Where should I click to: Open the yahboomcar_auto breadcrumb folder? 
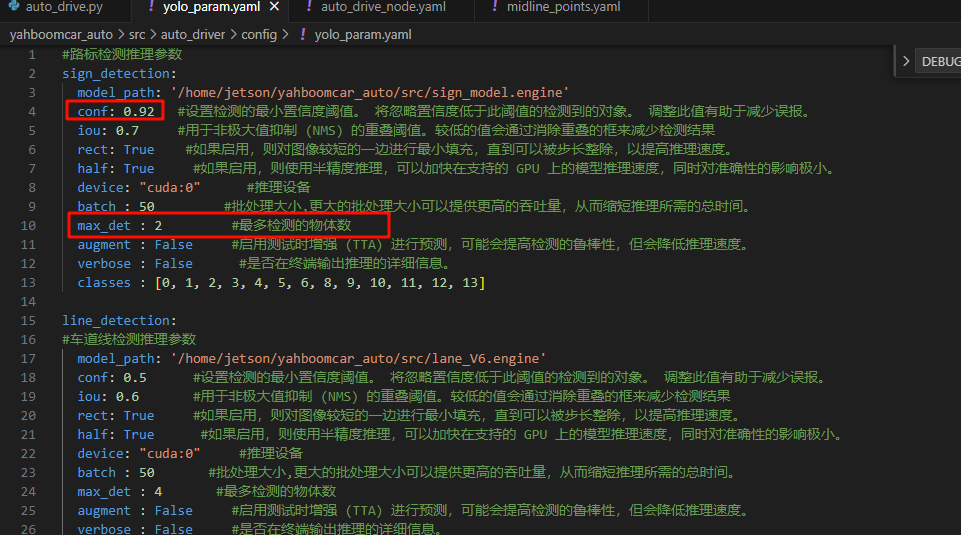coord(61,34)
